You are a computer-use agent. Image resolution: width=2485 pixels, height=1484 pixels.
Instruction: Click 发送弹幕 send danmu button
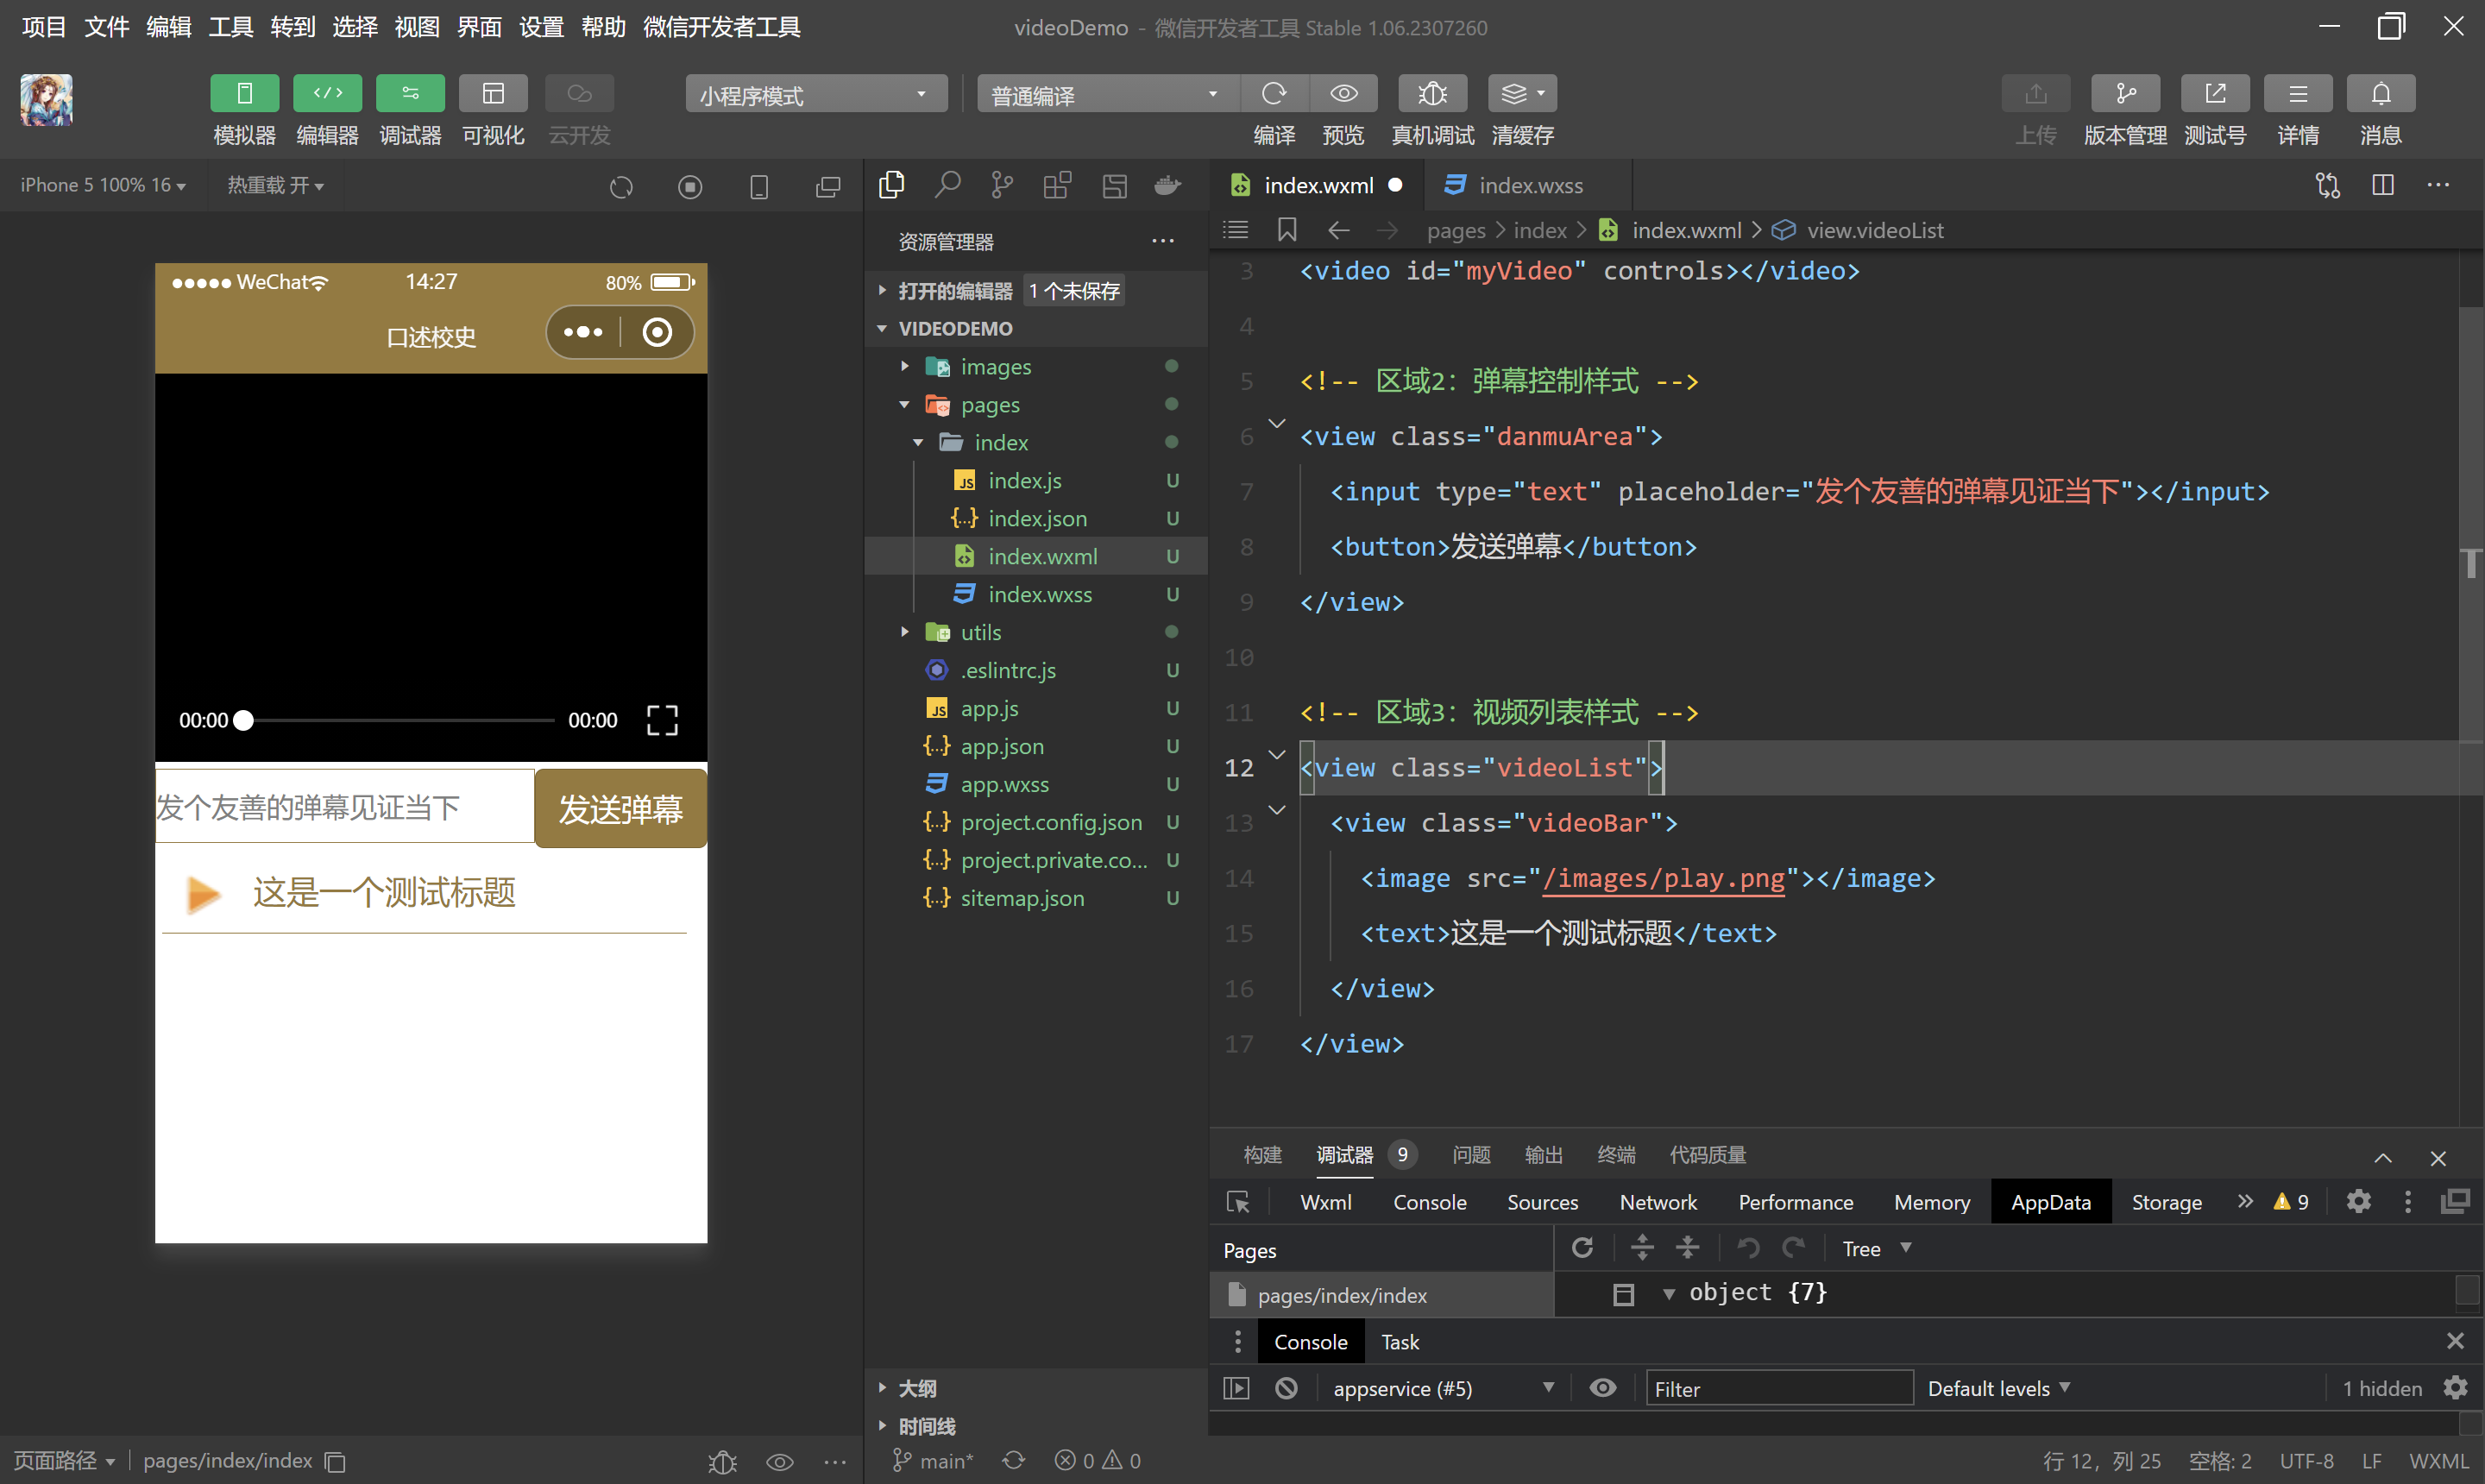point(616,811)
